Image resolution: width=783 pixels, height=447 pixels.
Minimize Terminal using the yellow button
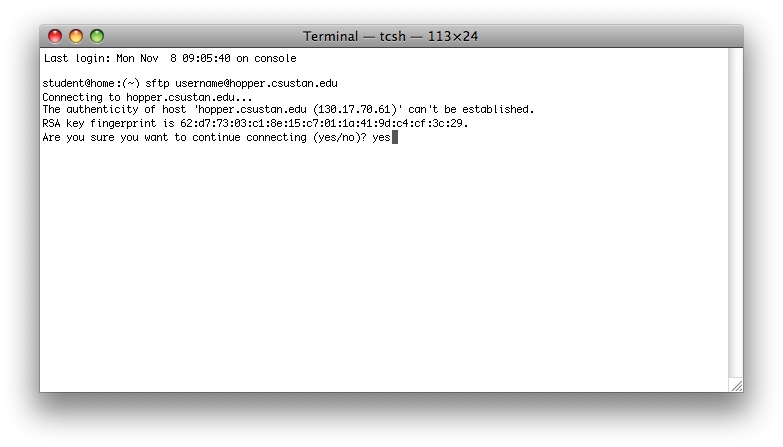76,36
